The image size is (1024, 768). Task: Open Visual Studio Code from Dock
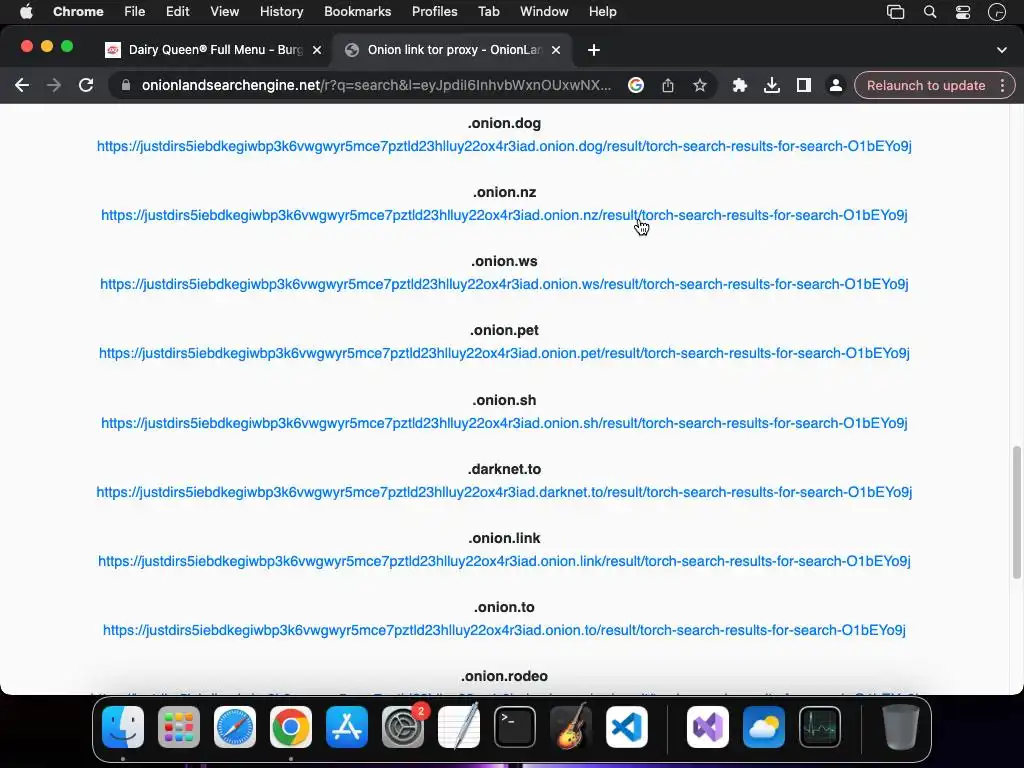(x=627, y=727)
